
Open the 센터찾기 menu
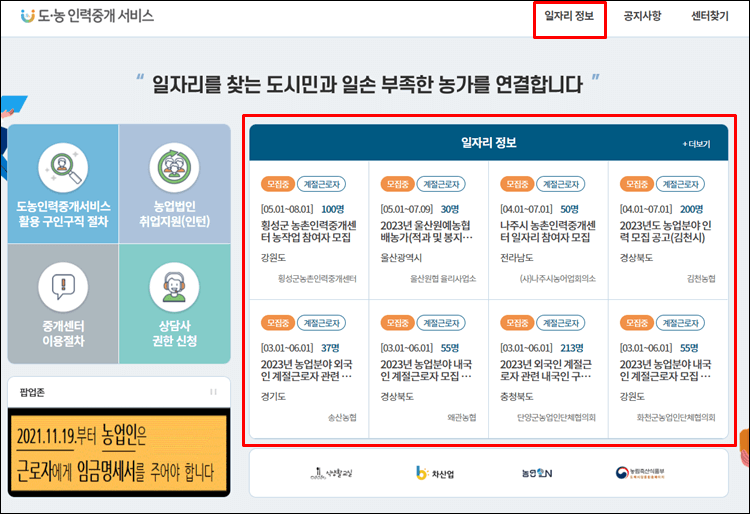pos(710,16)
